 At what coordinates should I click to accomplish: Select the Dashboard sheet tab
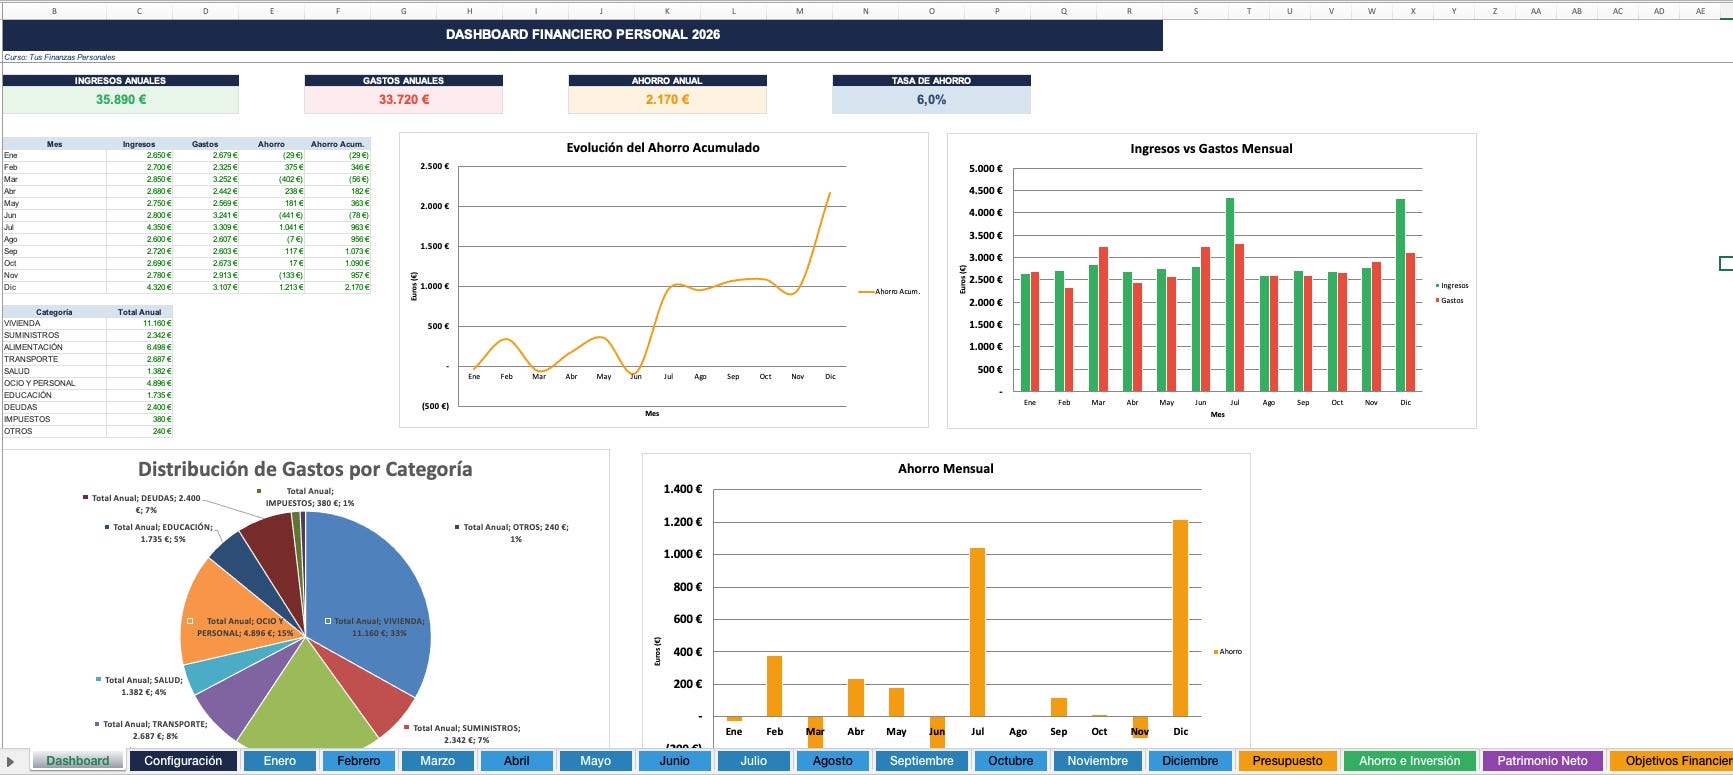click(77, 761)
